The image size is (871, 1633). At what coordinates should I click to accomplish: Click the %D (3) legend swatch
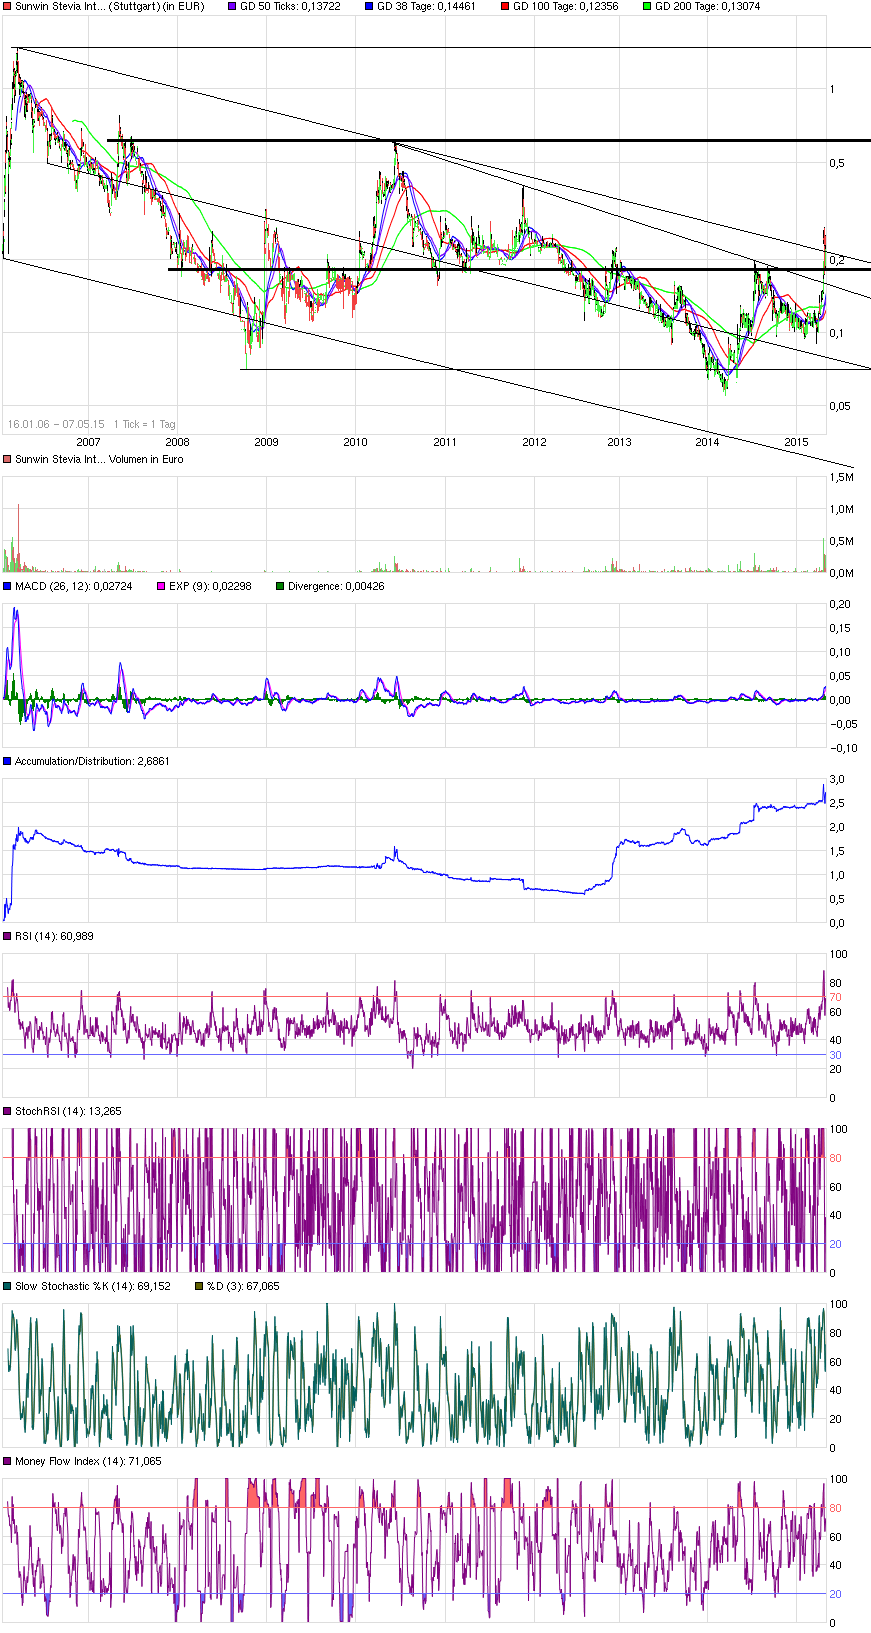pyautogui.click(x=199, y=1286)
